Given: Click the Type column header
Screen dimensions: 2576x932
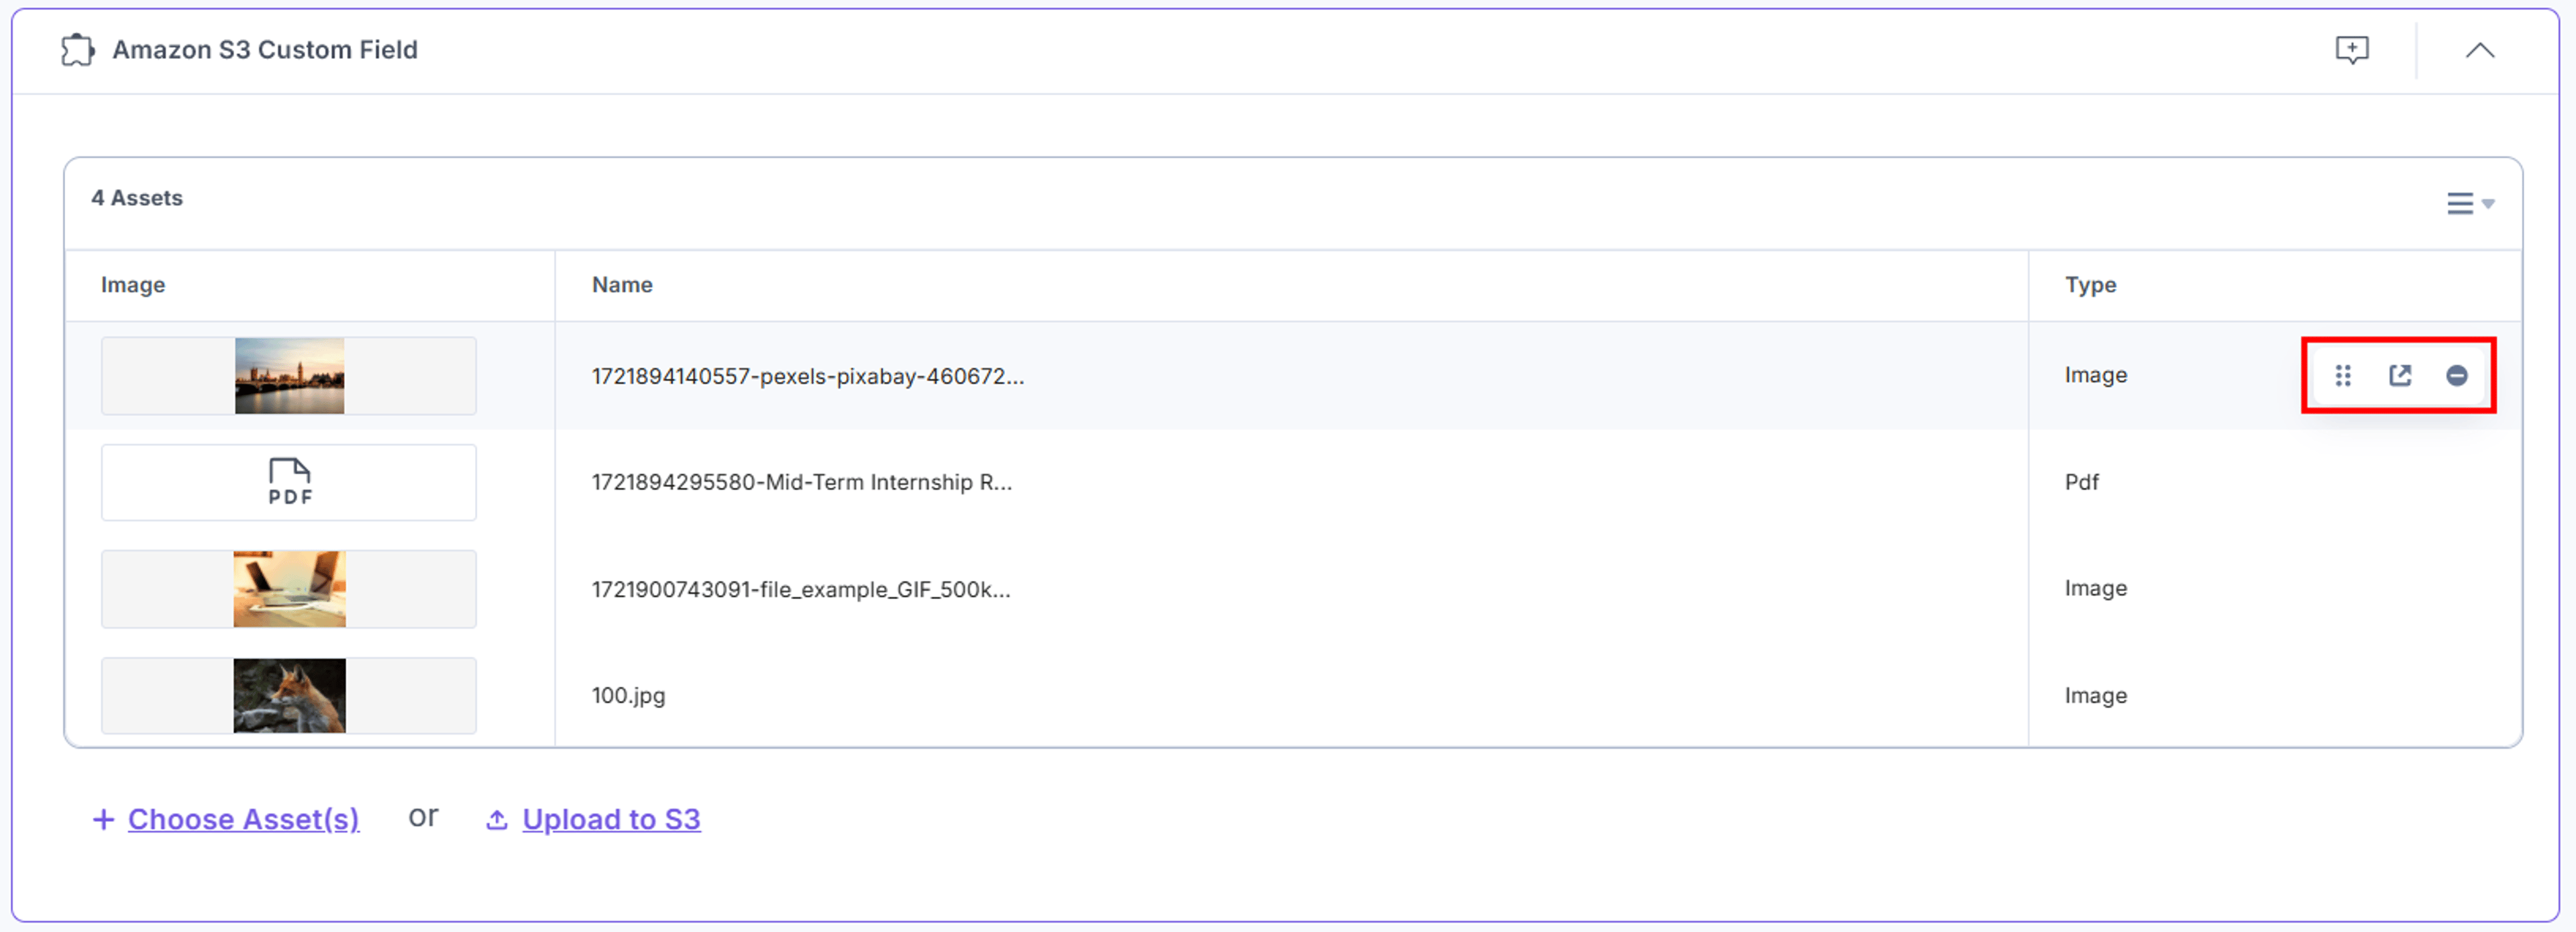Looking at the screenshot, I should [2091, 285].
